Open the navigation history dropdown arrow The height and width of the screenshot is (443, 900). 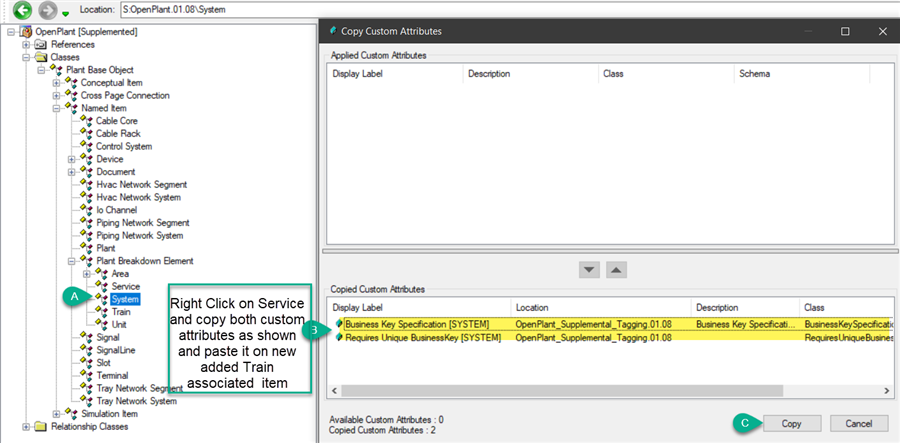(65, 13)
